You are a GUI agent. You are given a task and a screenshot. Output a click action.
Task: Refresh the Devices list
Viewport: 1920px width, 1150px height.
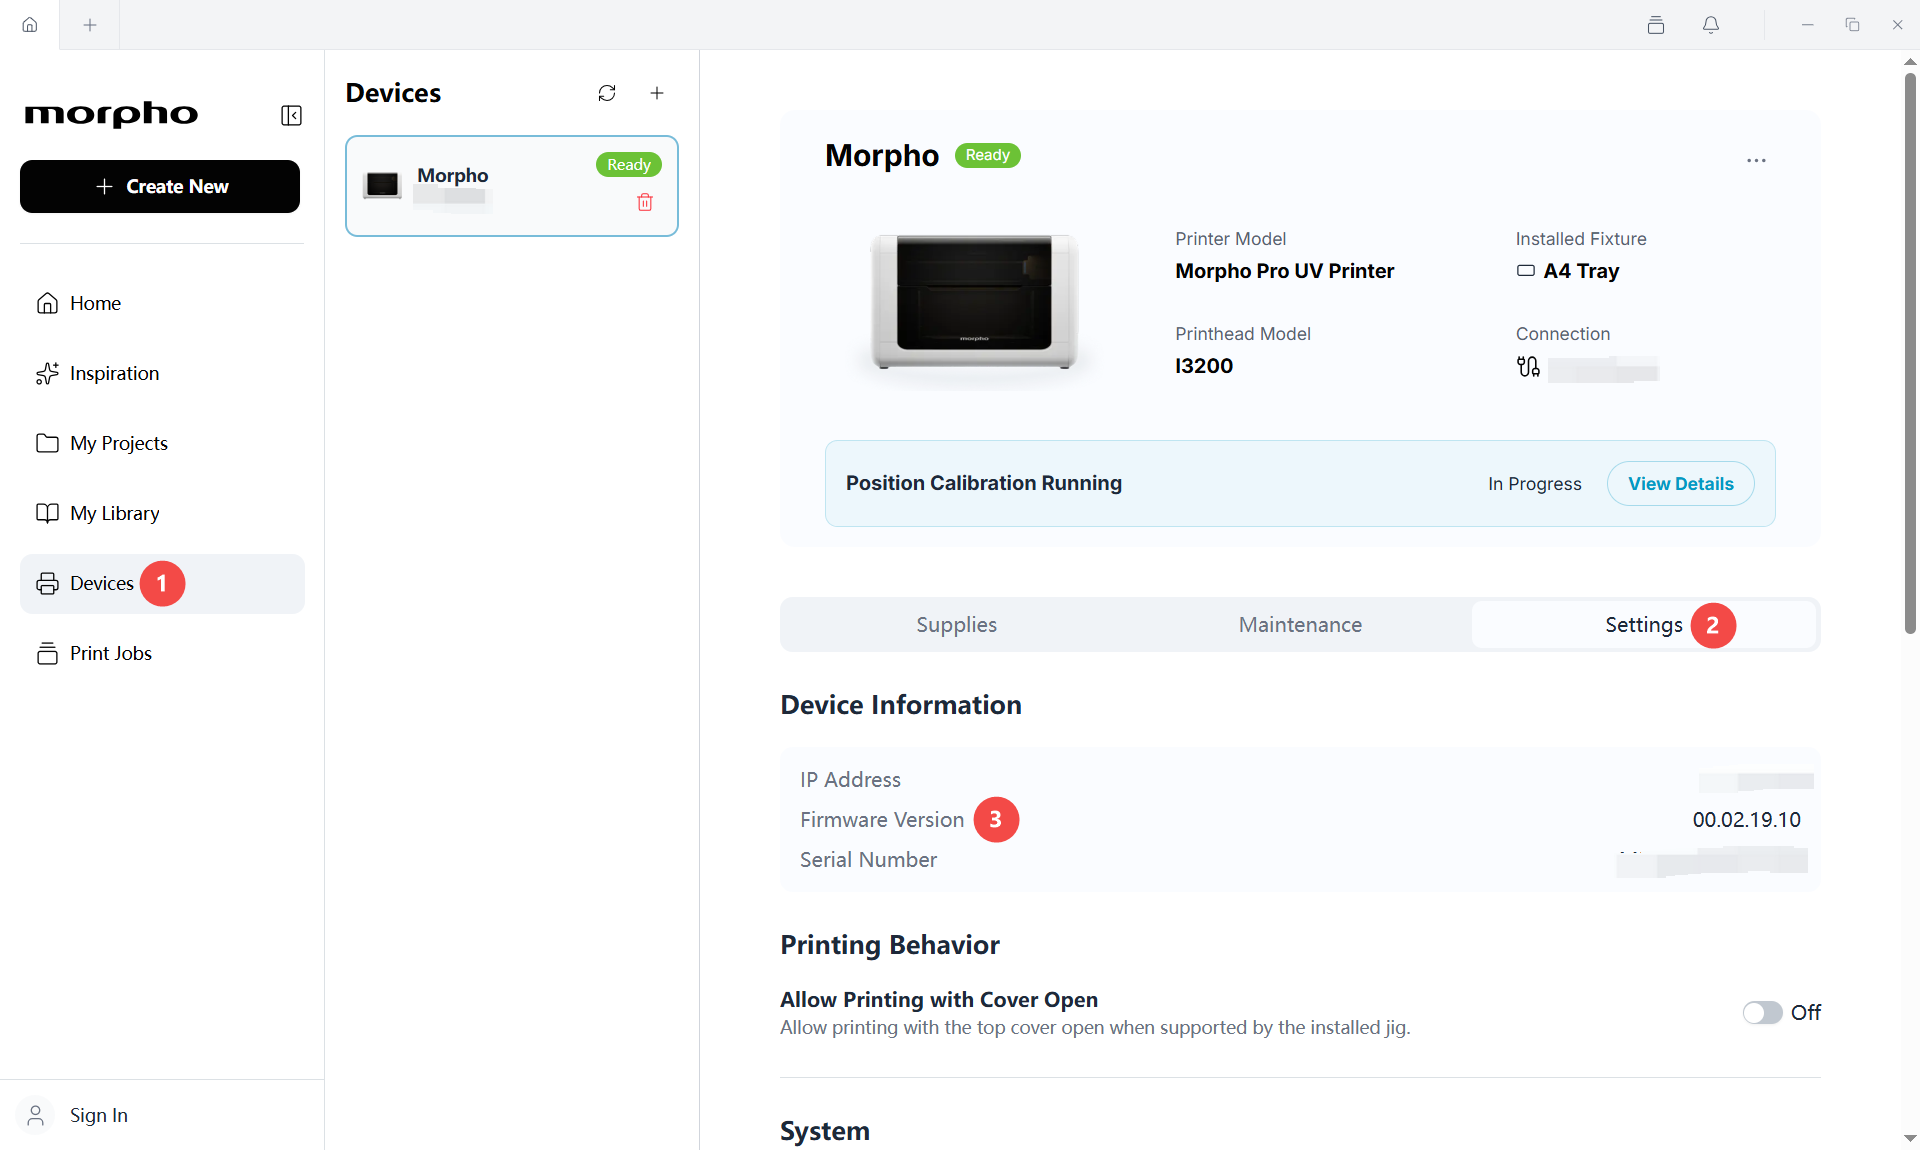coord(607,93)
